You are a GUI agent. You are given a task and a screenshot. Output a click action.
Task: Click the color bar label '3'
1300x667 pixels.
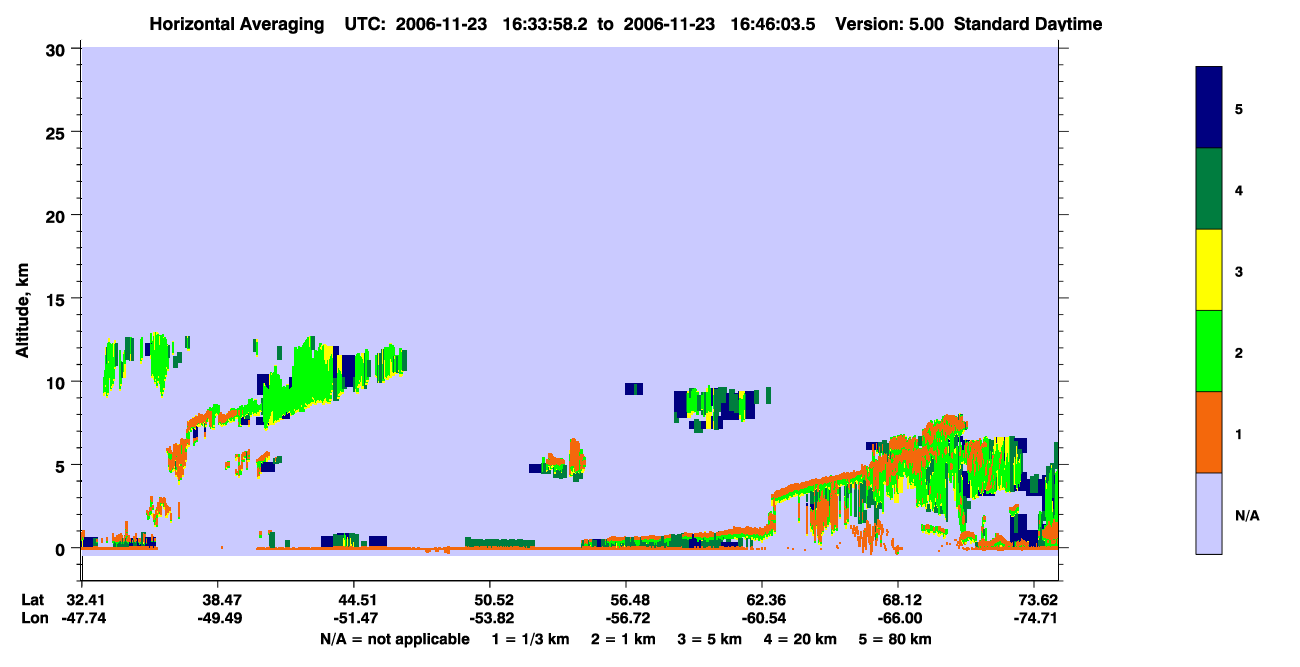tap(1239, 271)
